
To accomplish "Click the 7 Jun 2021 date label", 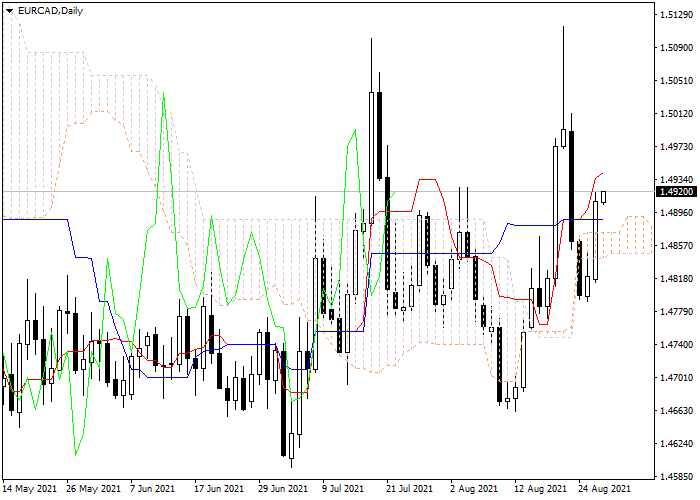I will 153,489.
